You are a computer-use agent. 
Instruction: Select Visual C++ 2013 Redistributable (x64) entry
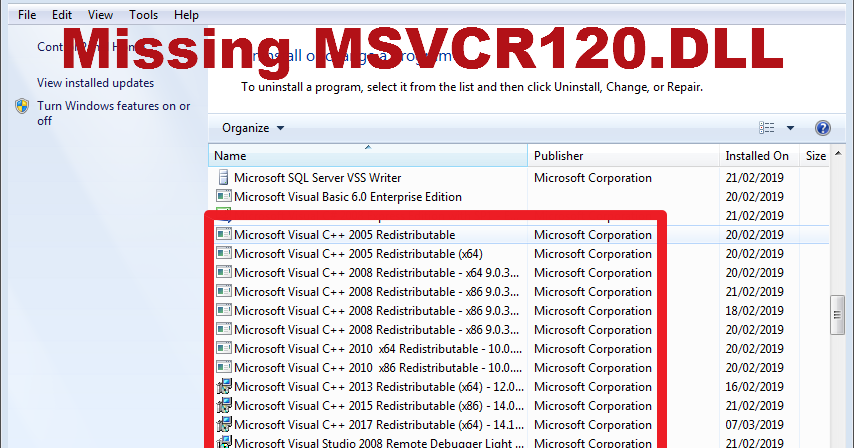(x=379, y=387)
